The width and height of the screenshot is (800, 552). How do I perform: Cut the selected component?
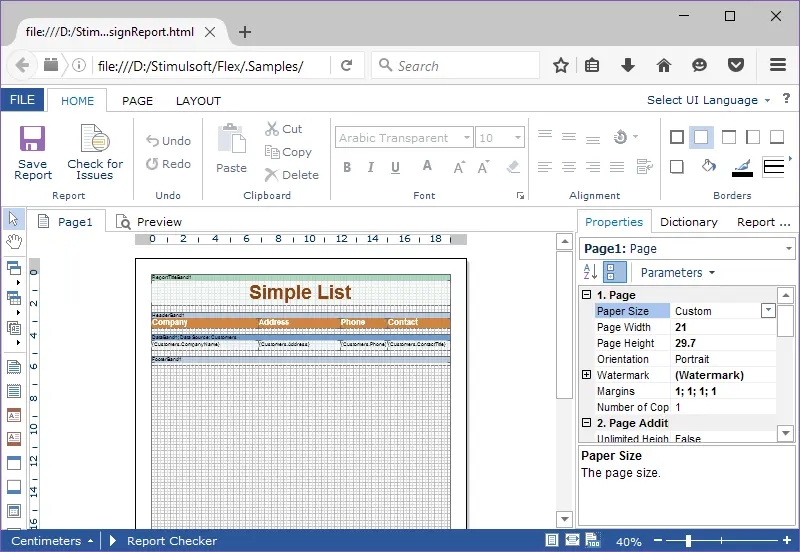tap(284, 129)
